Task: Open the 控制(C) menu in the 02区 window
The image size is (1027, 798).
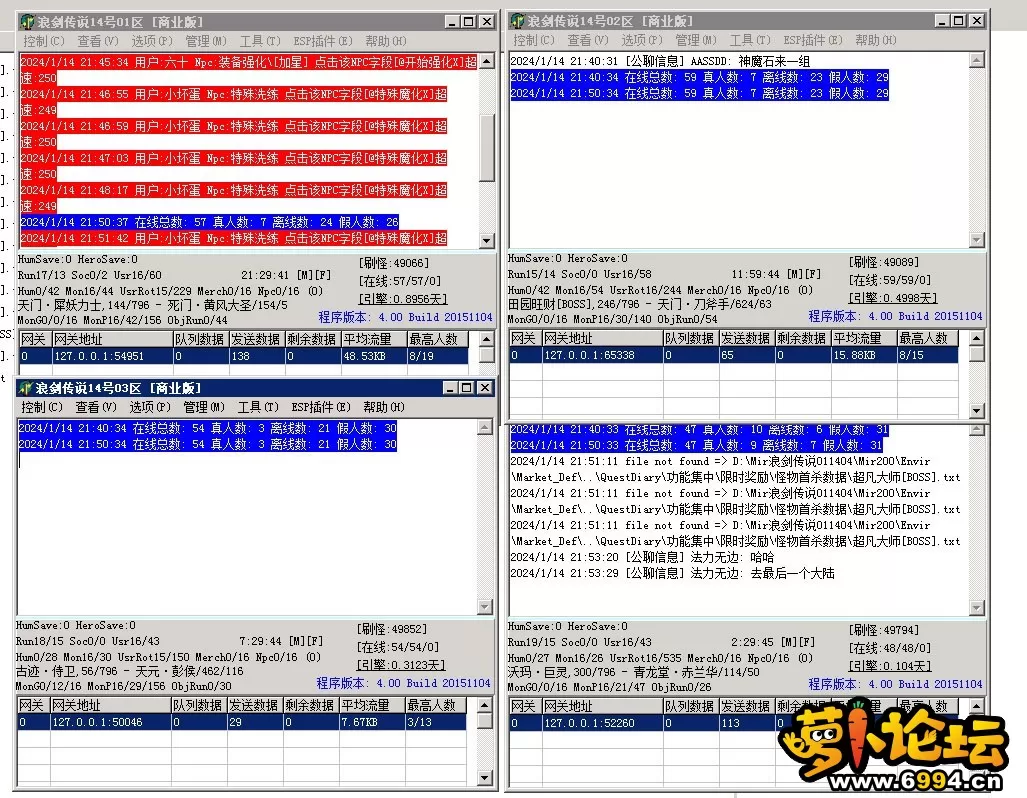Action: [534, 41]
